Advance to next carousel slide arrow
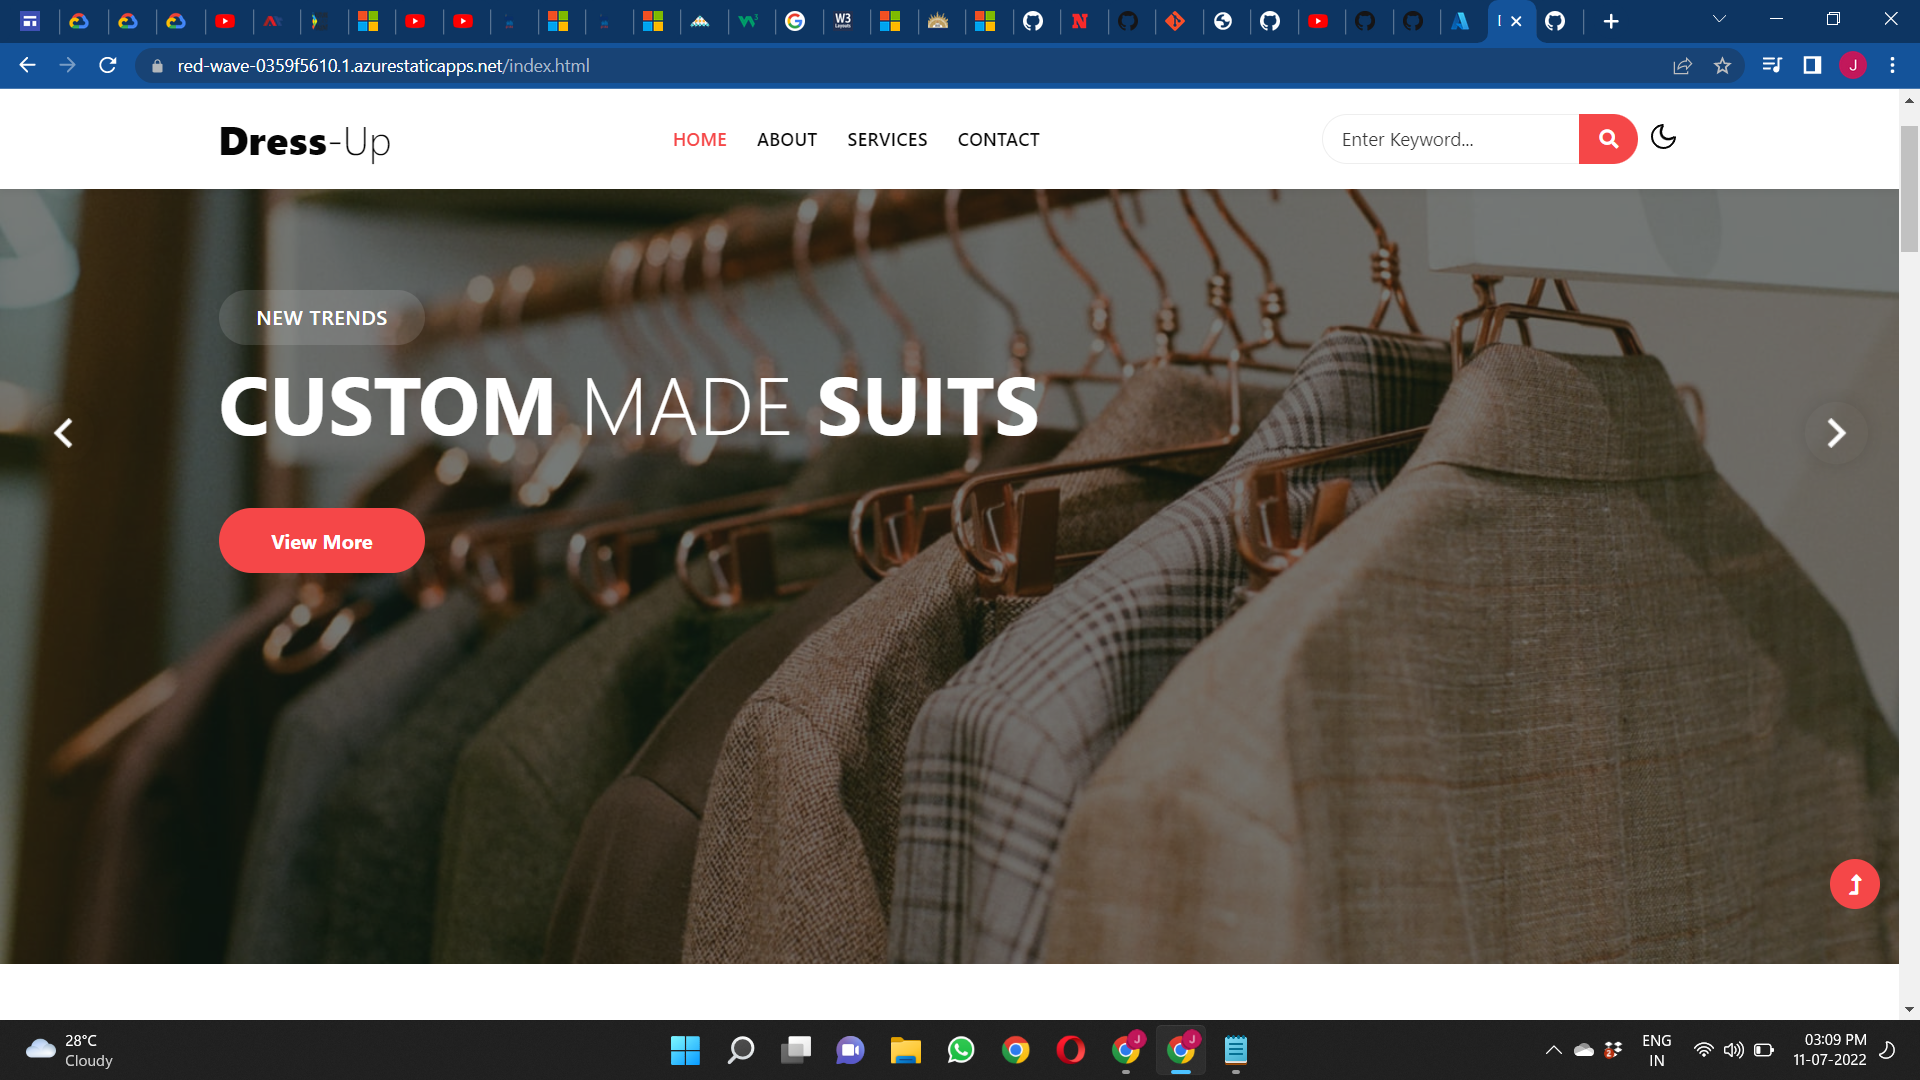 point(1836,433)
